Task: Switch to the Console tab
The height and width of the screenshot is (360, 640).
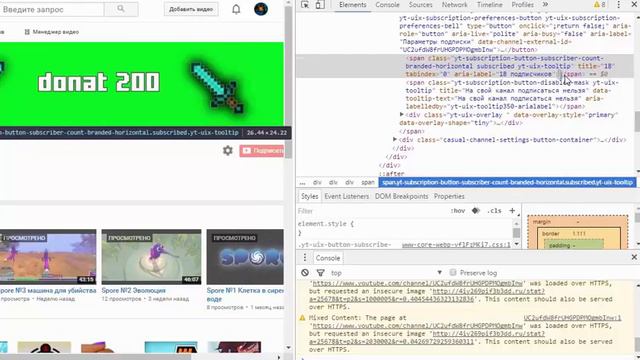Action: pyautogui.click(x=387, y=5)
